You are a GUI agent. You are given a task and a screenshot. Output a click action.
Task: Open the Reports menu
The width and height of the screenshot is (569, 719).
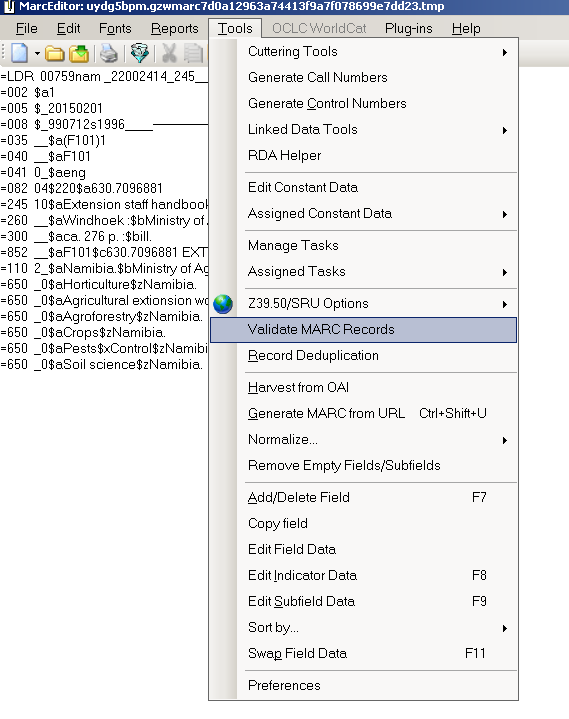pos(175,28)
